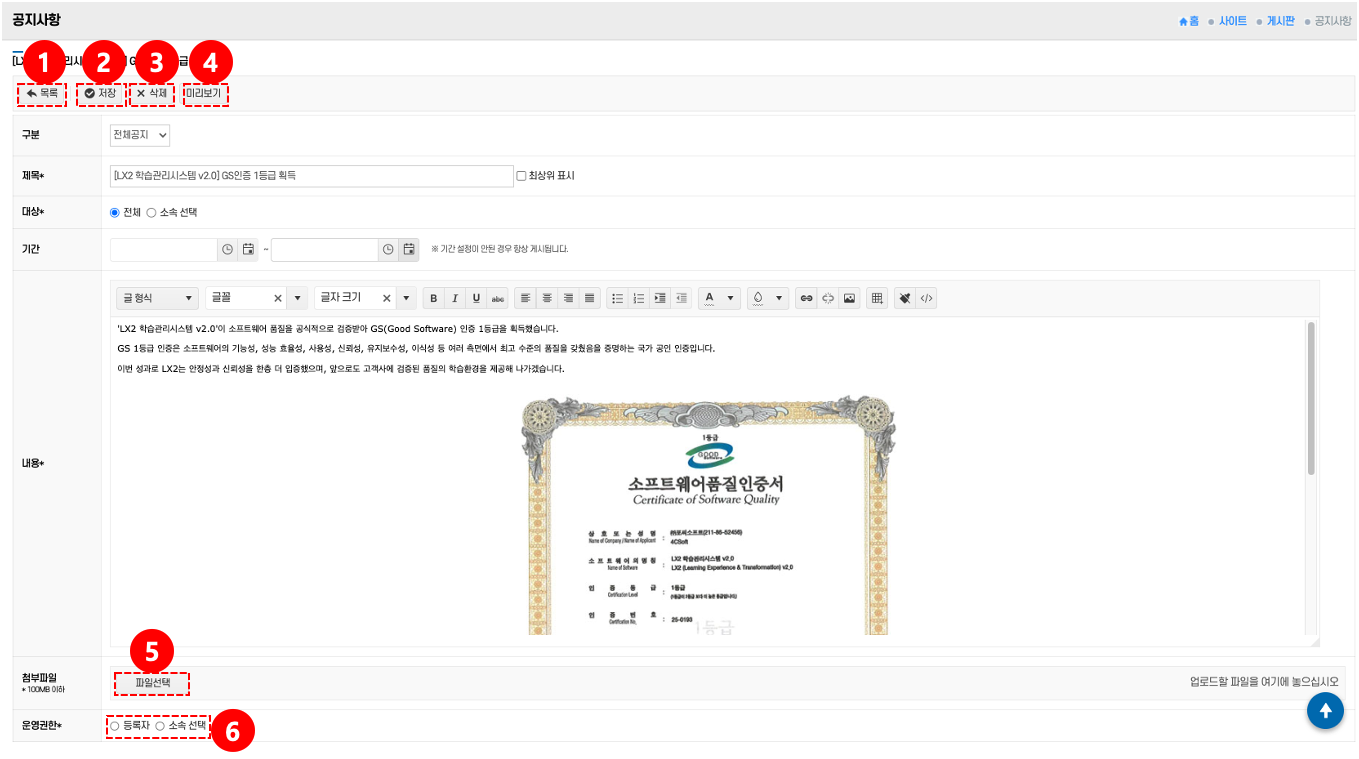Click the insert hyperlink icon
Viewport: 1359px width, 759px height.
[806, 298]
